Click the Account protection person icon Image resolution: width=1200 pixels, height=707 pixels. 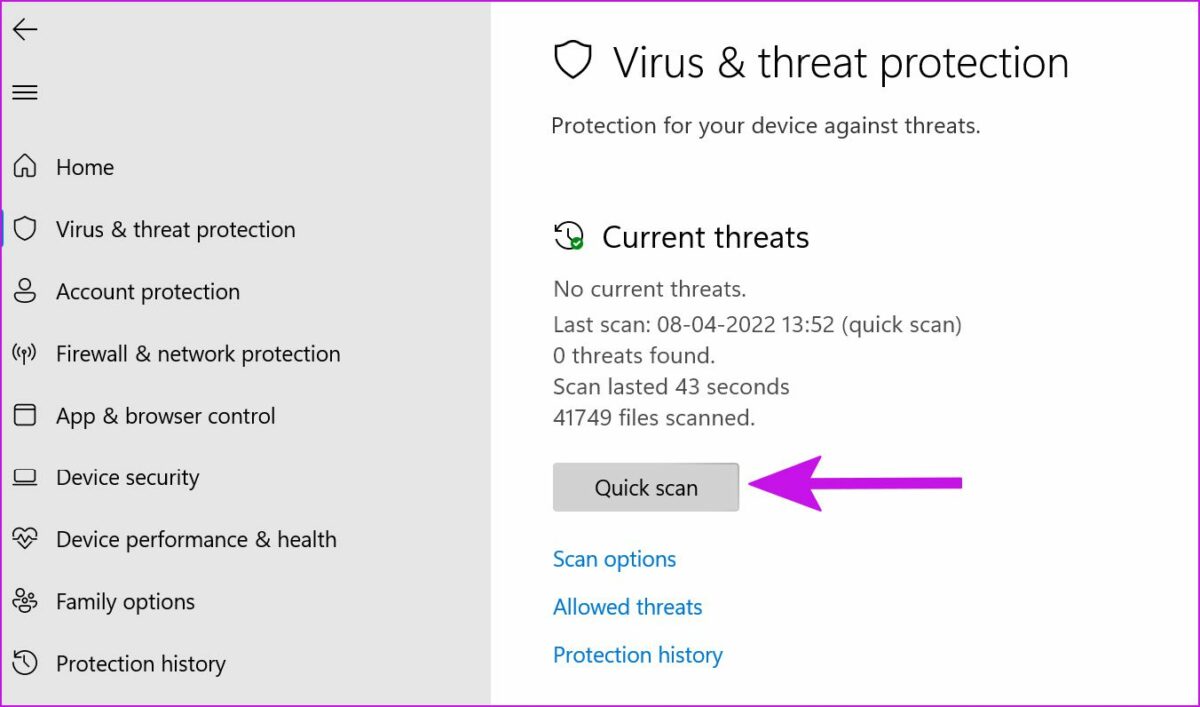point(25,291)
